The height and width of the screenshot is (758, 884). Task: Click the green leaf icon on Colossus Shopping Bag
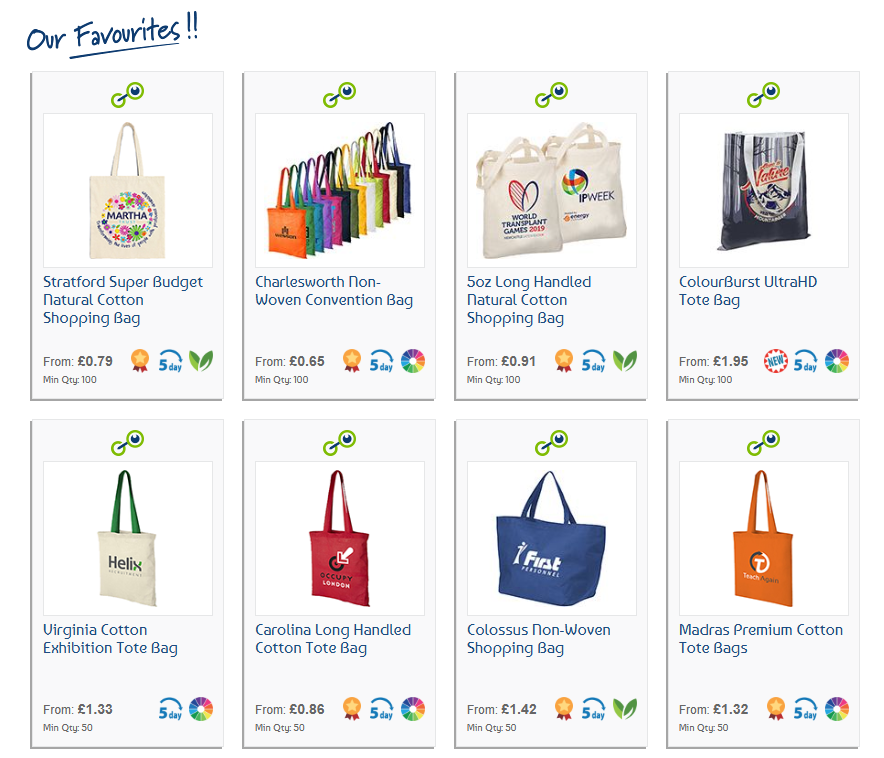625,709
